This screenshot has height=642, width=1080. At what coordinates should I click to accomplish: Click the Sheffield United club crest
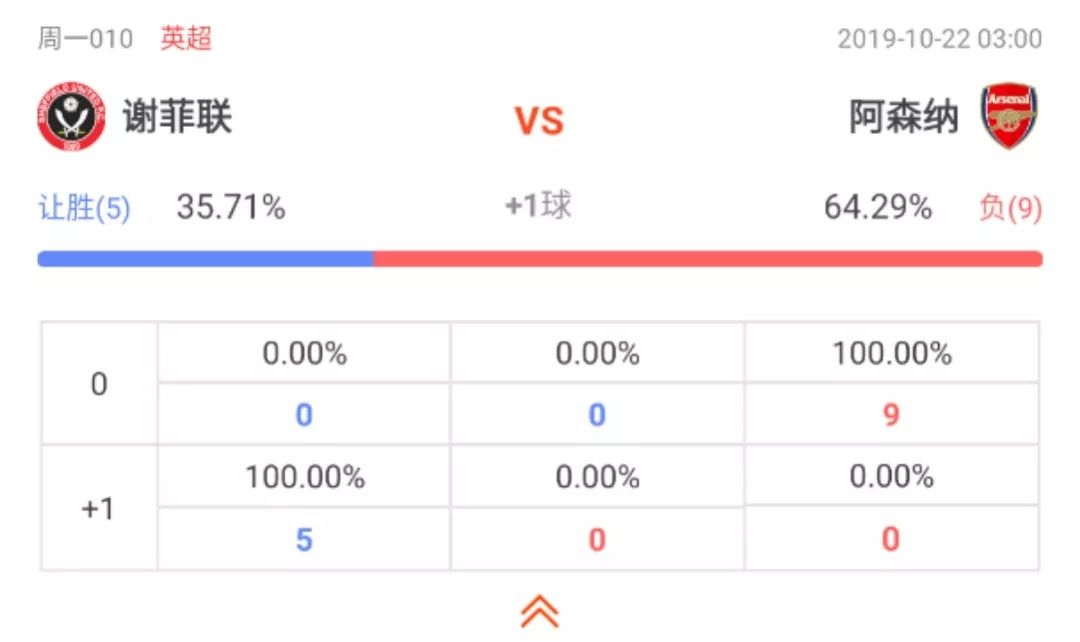pos(71,116)
